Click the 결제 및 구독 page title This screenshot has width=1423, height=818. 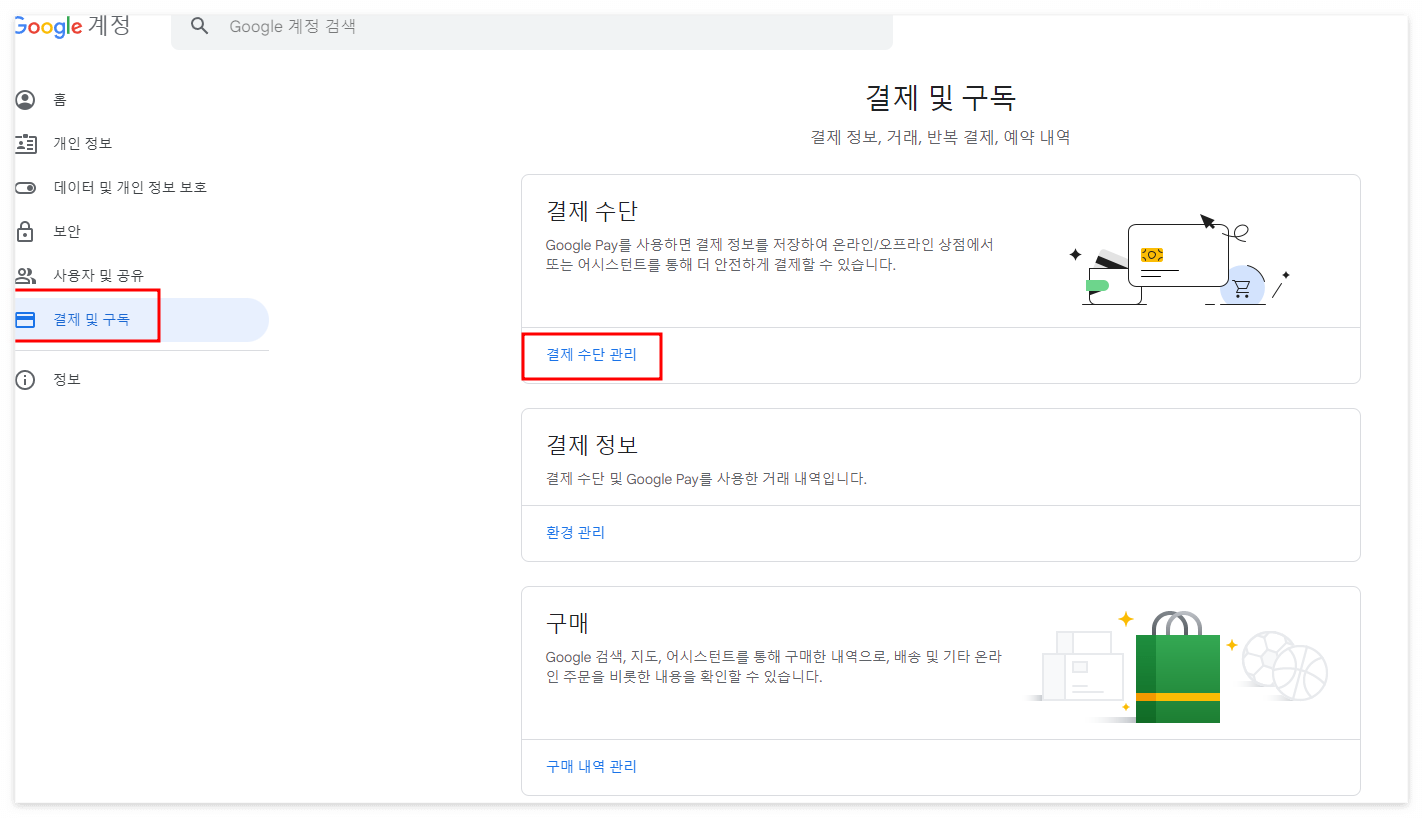[941, 98]
